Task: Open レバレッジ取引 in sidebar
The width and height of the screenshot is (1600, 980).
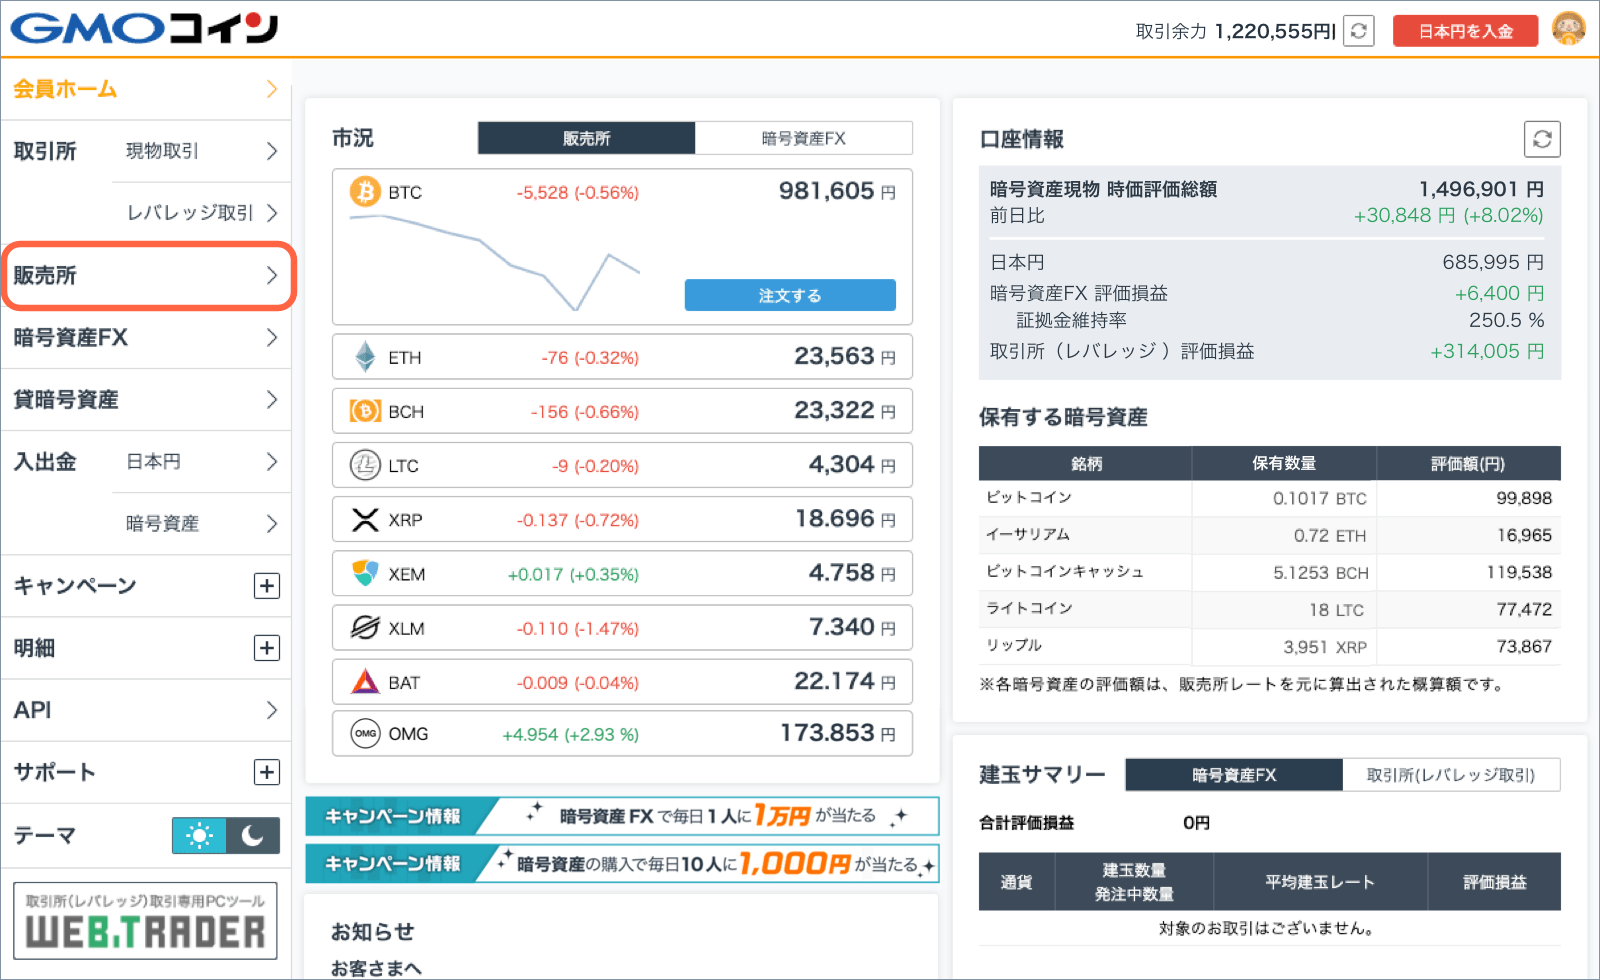Action: coord(201,213)
